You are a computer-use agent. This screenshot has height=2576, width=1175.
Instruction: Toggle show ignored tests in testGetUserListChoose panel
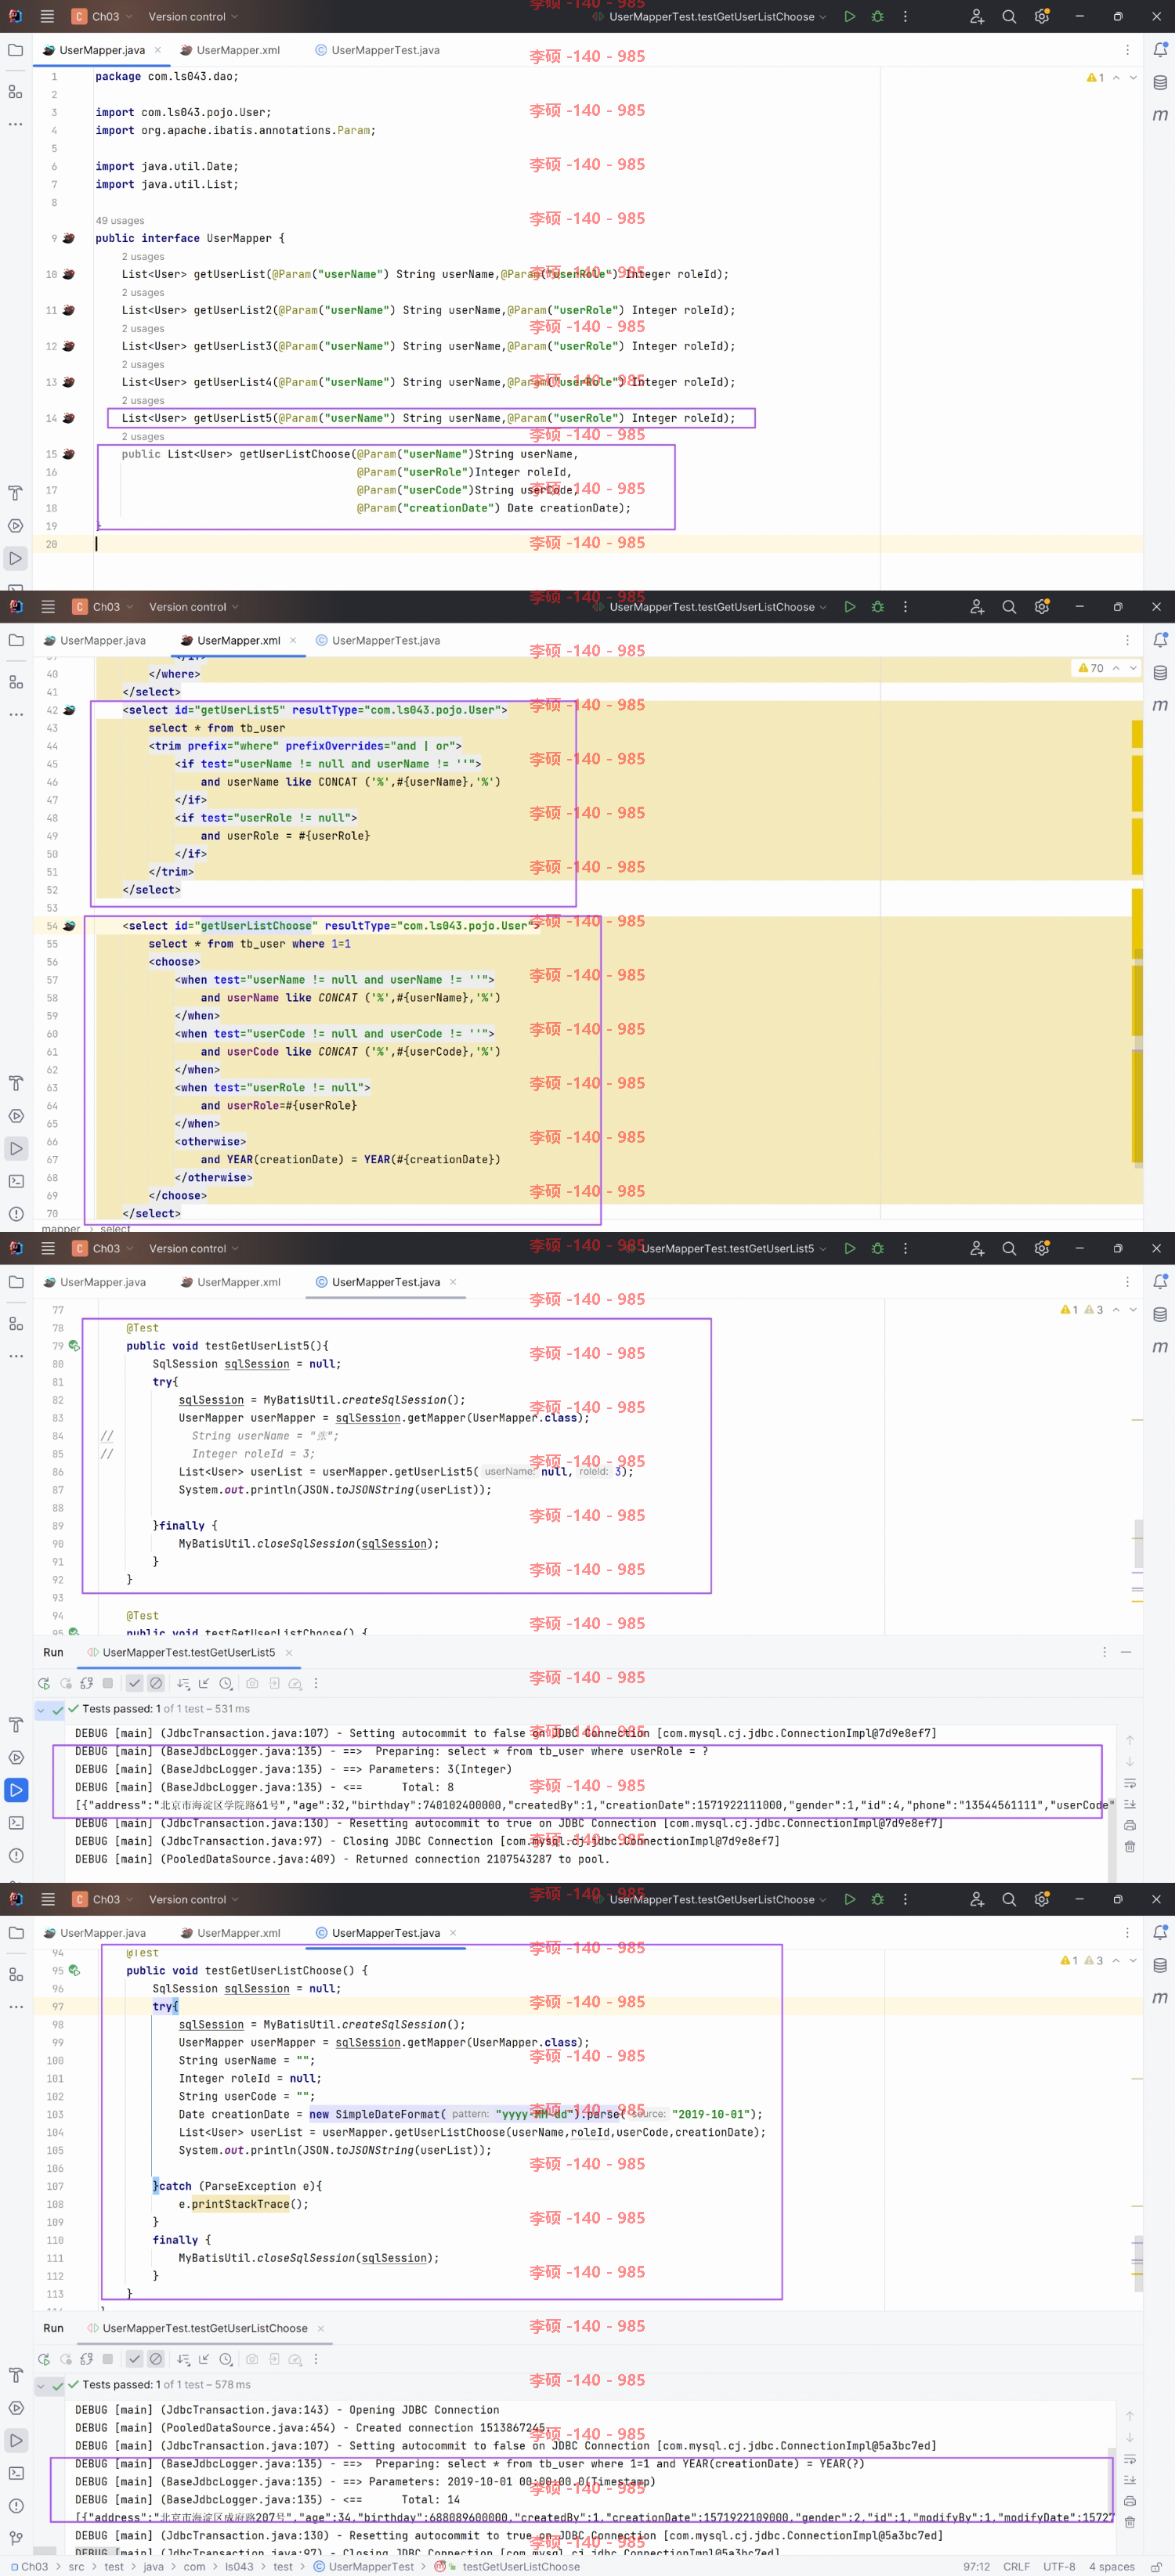(x=156, y=2359)
